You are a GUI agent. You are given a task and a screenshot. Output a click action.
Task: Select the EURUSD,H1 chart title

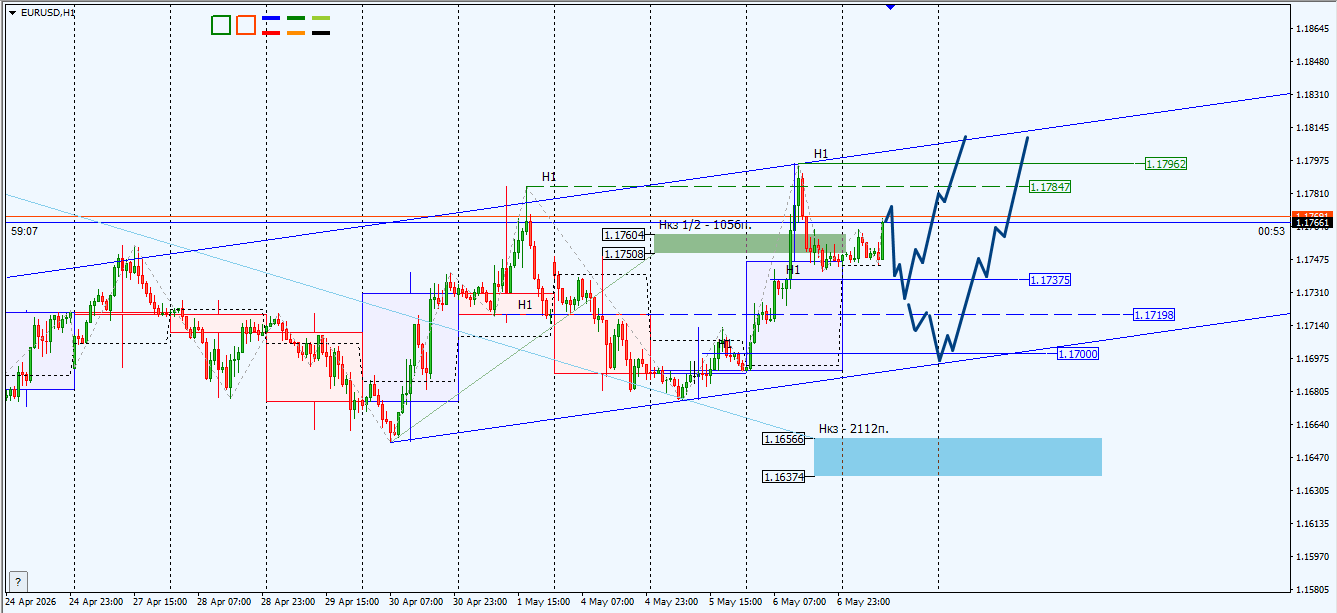coord(47,12)
